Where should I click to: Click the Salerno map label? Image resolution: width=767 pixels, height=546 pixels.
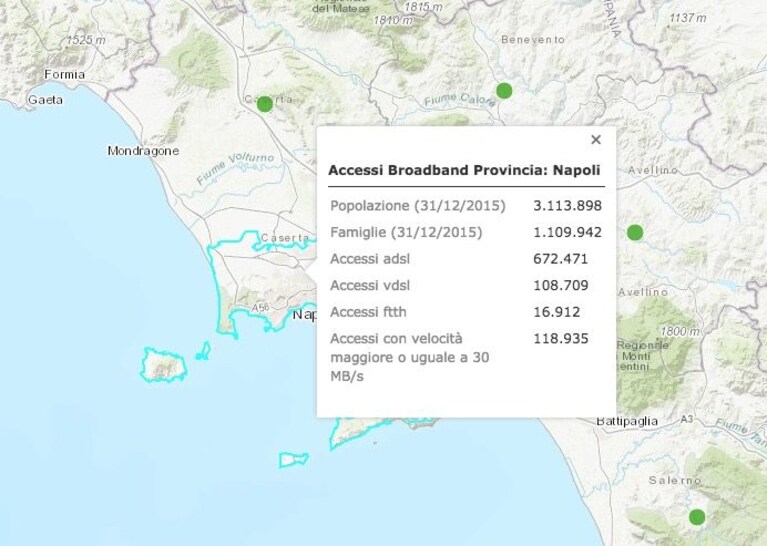(x=675, y=480)
